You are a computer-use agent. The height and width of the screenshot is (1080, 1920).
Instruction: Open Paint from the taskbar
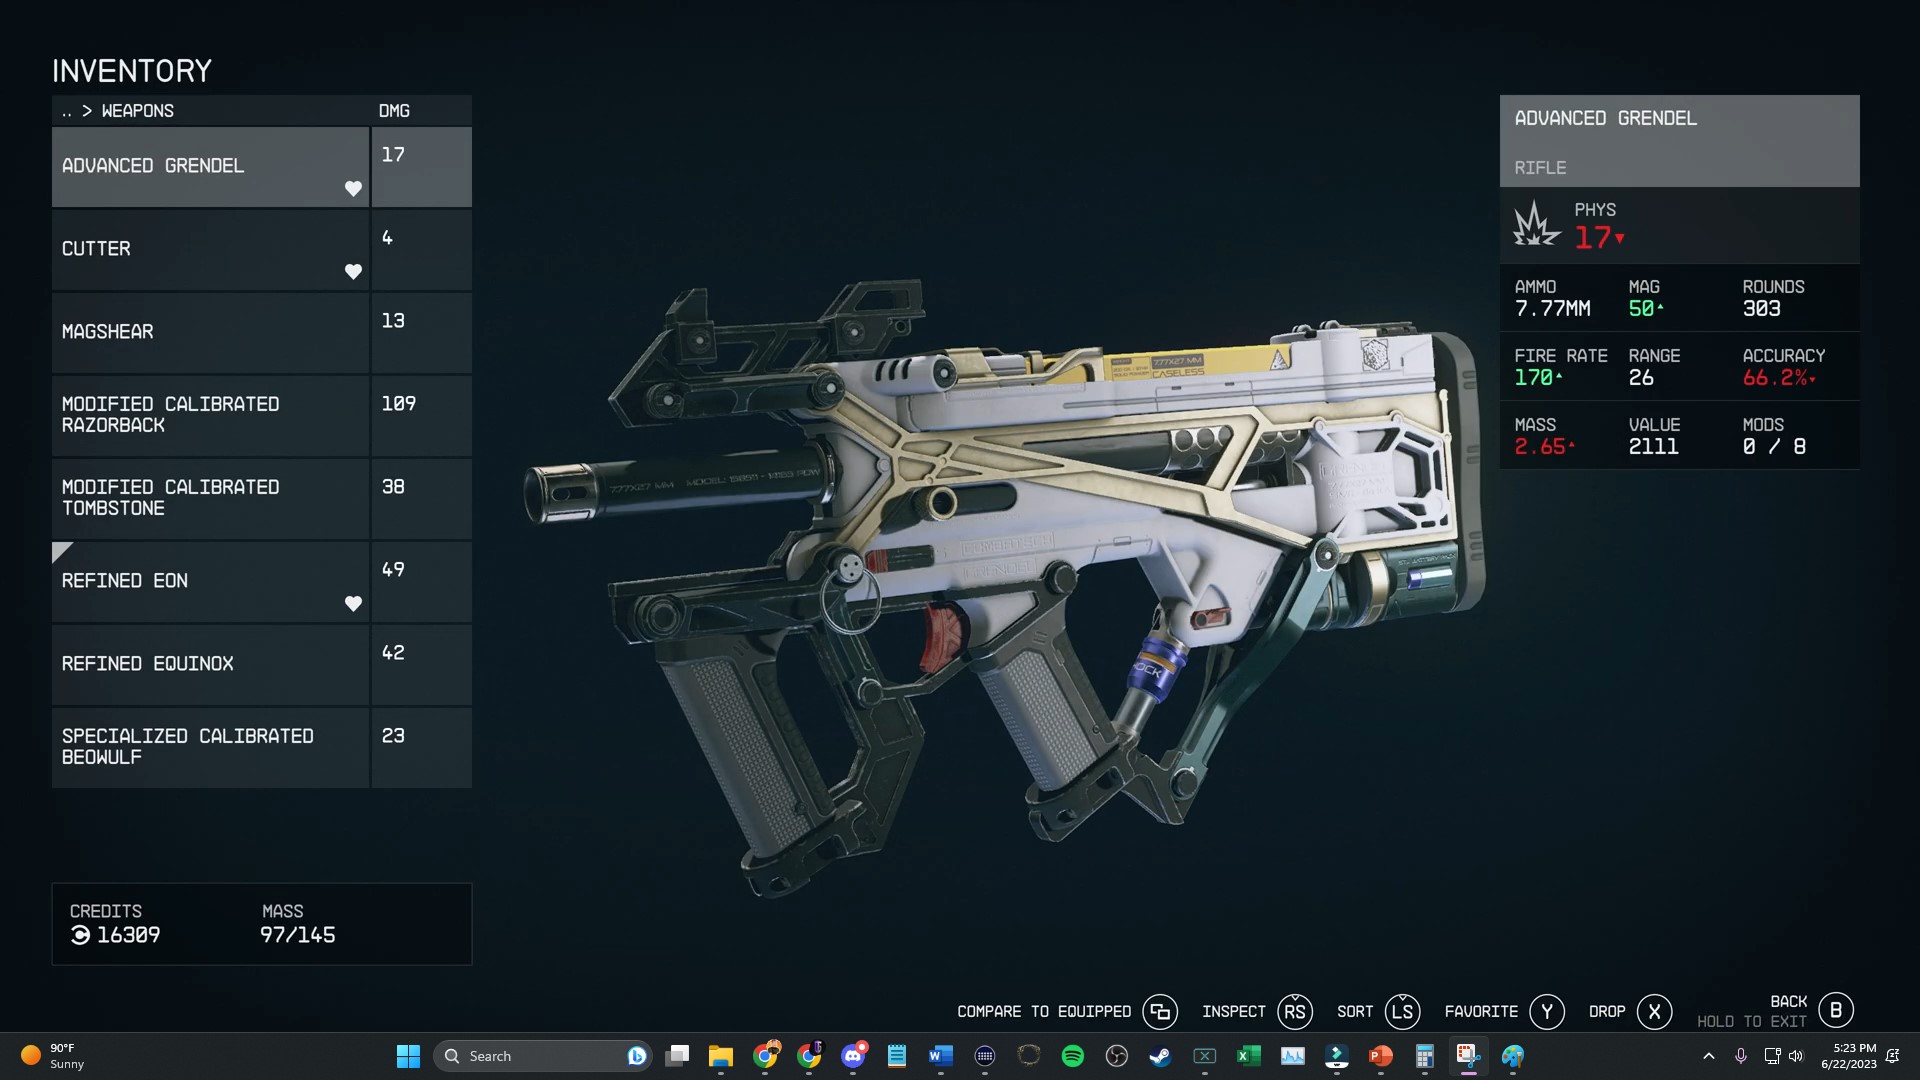tap(1513, 1056)
